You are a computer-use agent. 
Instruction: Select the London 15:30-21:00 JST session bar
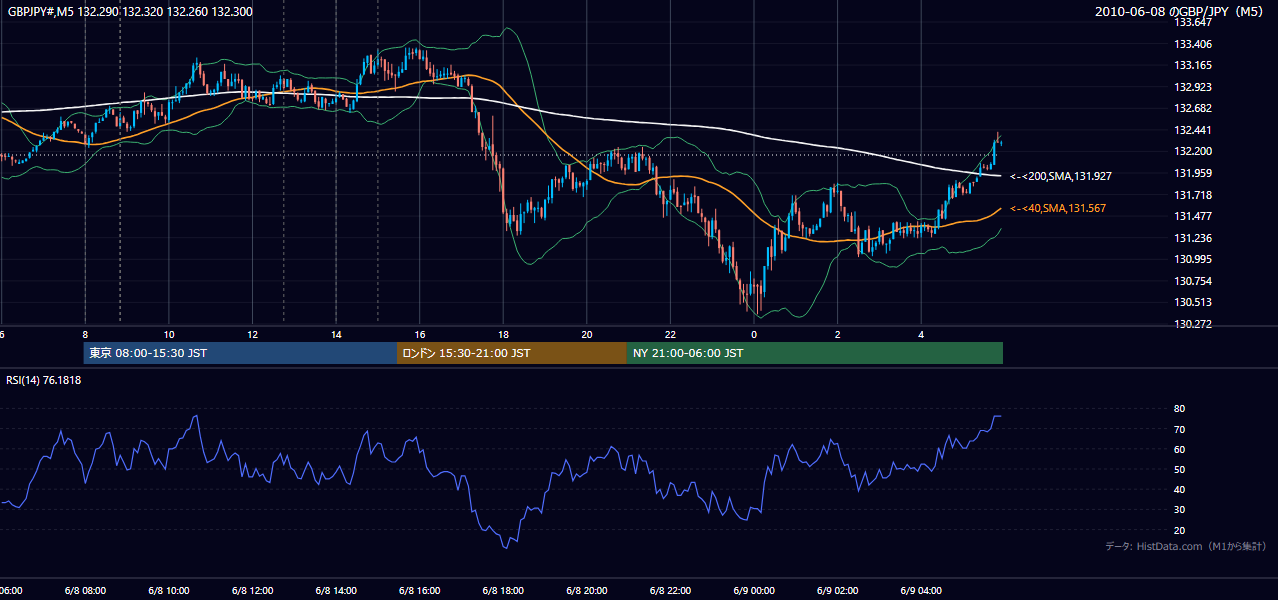pos(512,353)
